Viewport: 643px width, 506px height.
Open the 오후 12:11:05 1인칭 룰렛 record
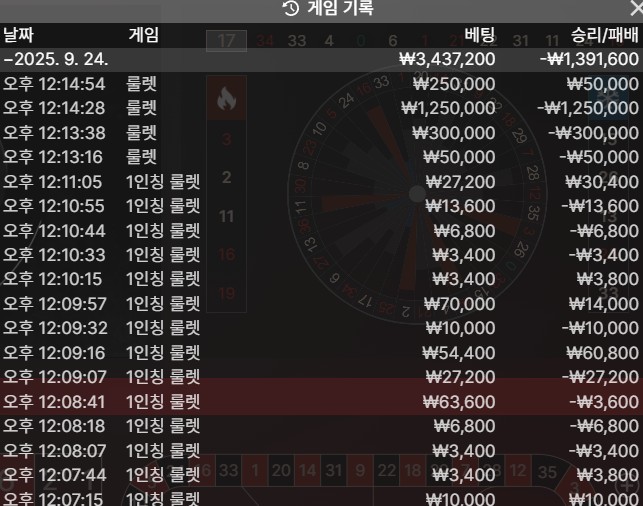click(322, 182)
